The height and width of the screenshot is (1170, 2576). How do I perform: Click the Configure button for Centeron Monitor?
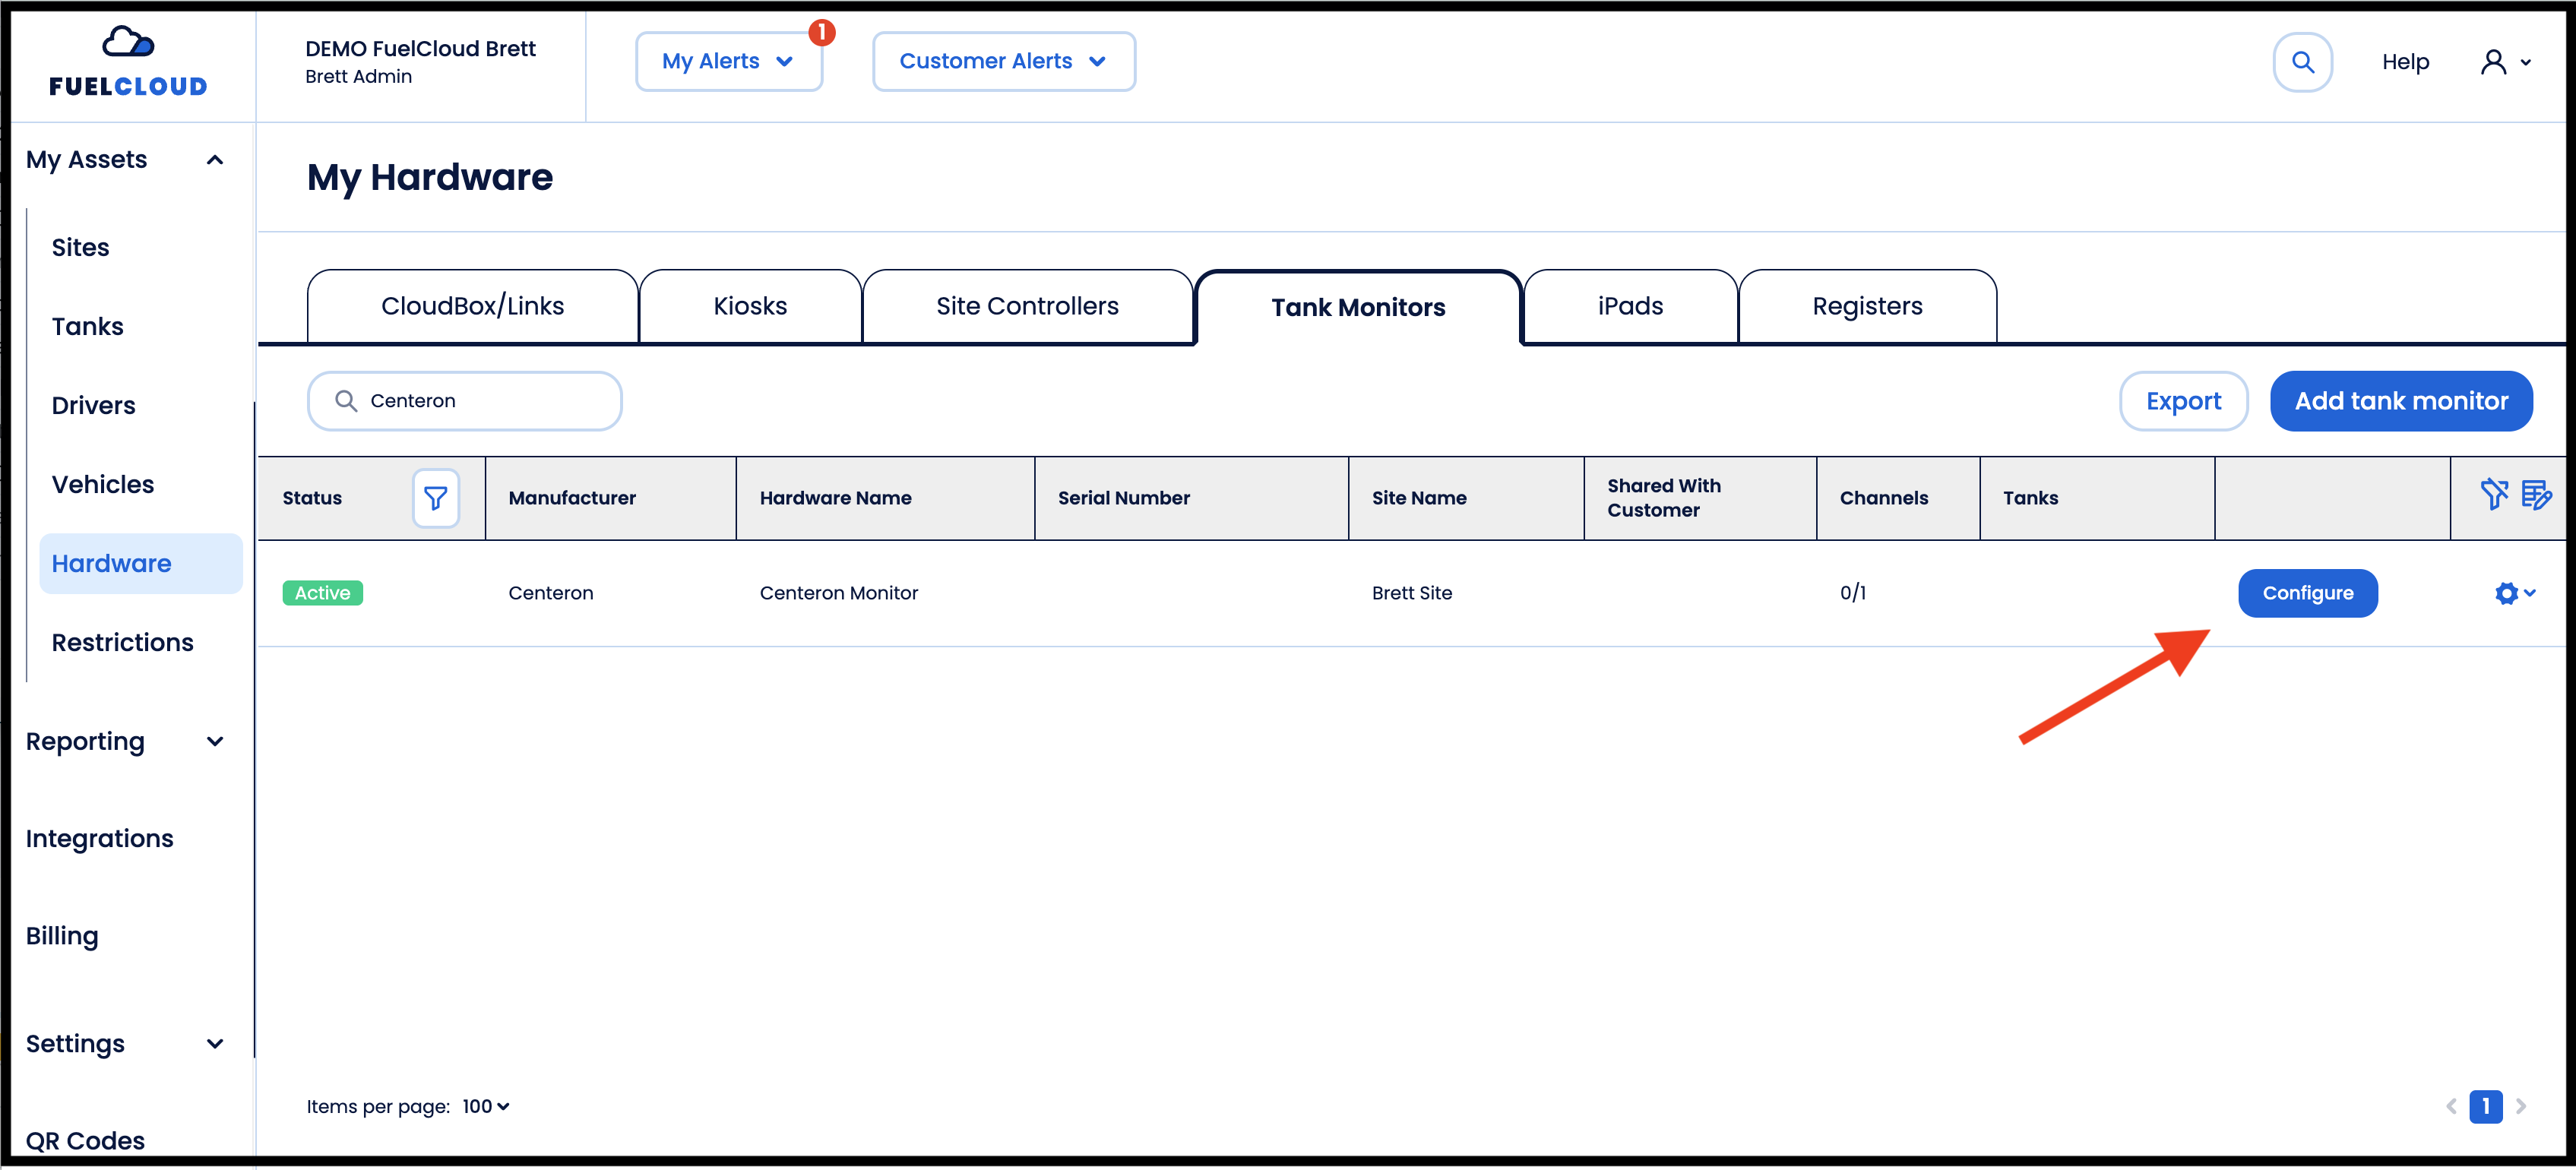click(x=2308, y=593)
